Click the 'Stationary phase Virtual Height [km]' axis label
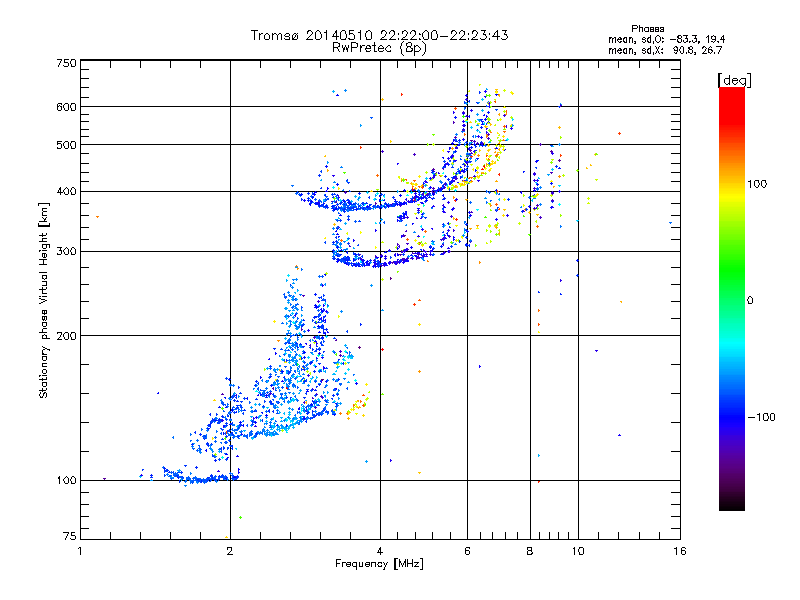The width and height of the screenshot is (800, 600). (44, 300)
